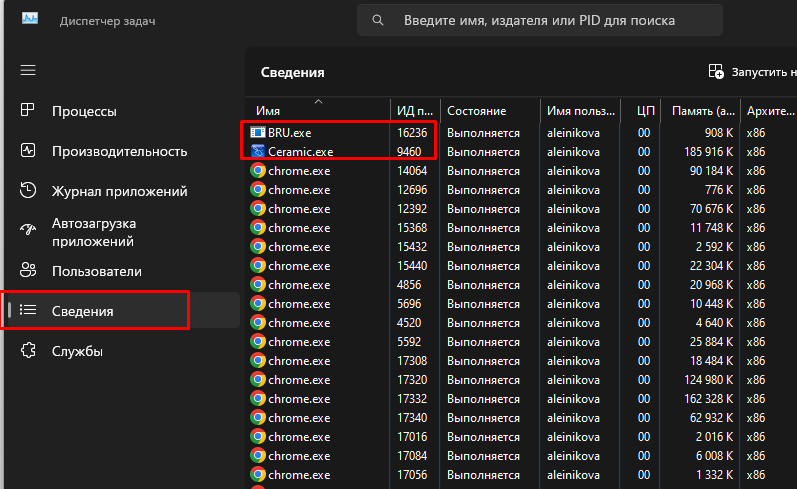Sort by the Архитектура column
Image resolution: width=797 pixels, height=489 pixels.
pyautogui.click(x=769, y=110)
